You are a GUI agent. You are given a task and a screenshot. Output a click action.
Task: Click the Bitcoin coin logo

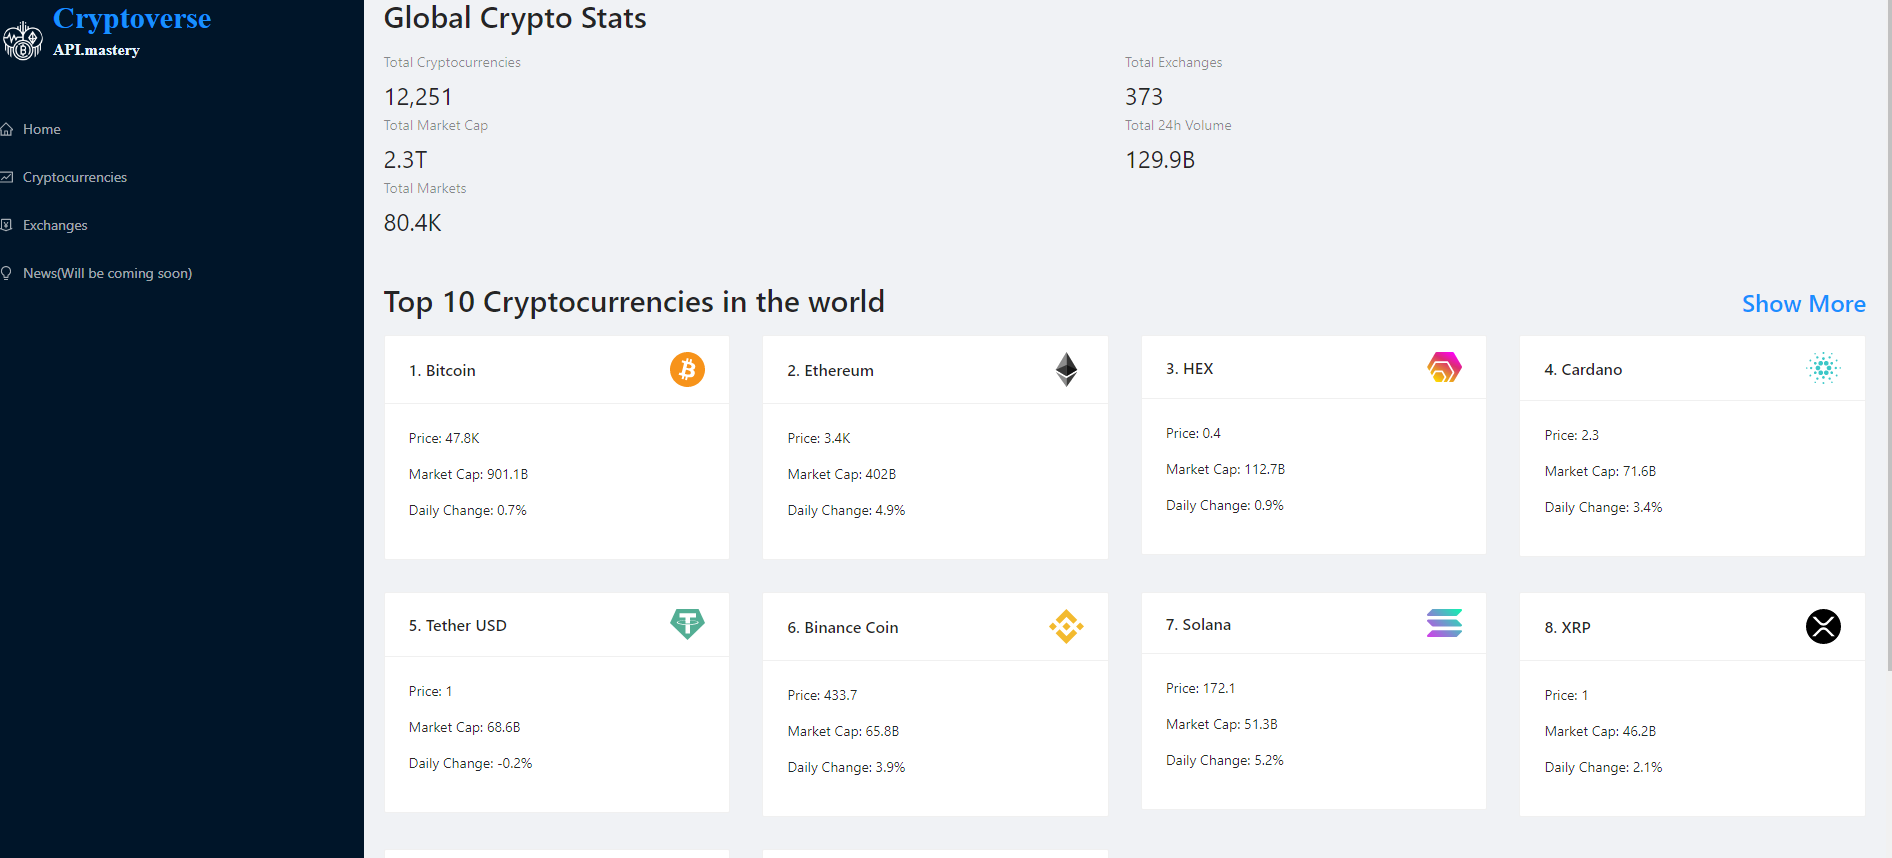(687, 370)
